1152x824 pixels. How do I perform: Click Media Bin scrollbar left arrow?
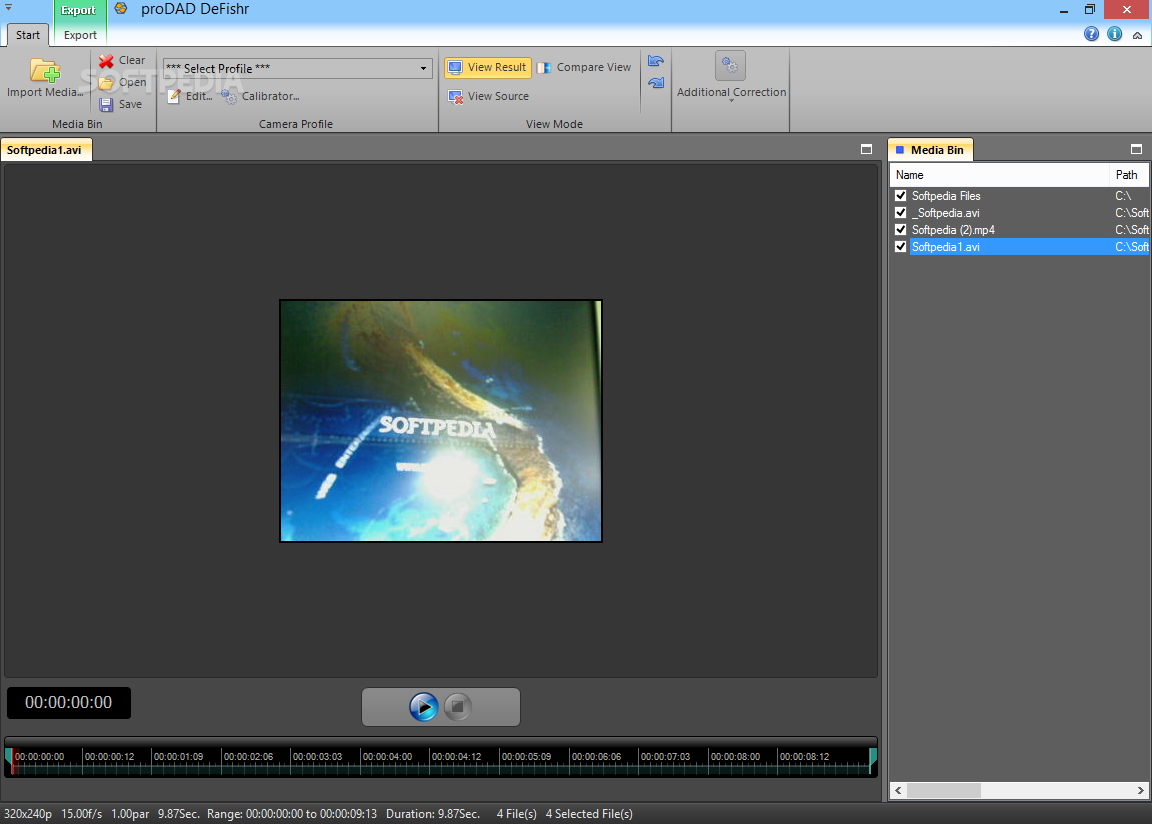point(898,790)
